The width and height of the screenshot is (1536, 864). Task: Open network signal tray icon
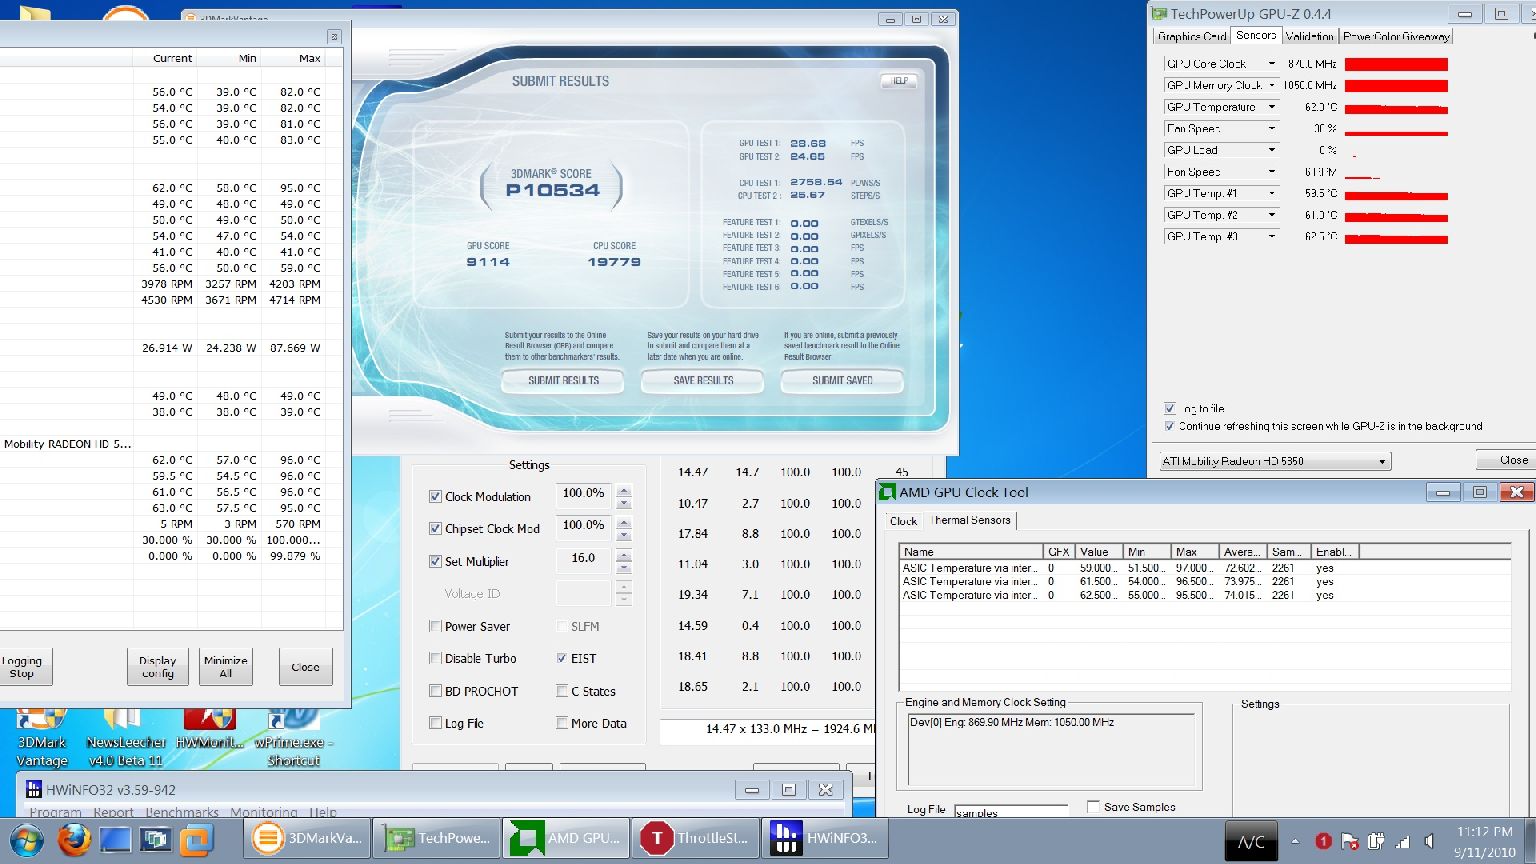(x=1403, y=842)
